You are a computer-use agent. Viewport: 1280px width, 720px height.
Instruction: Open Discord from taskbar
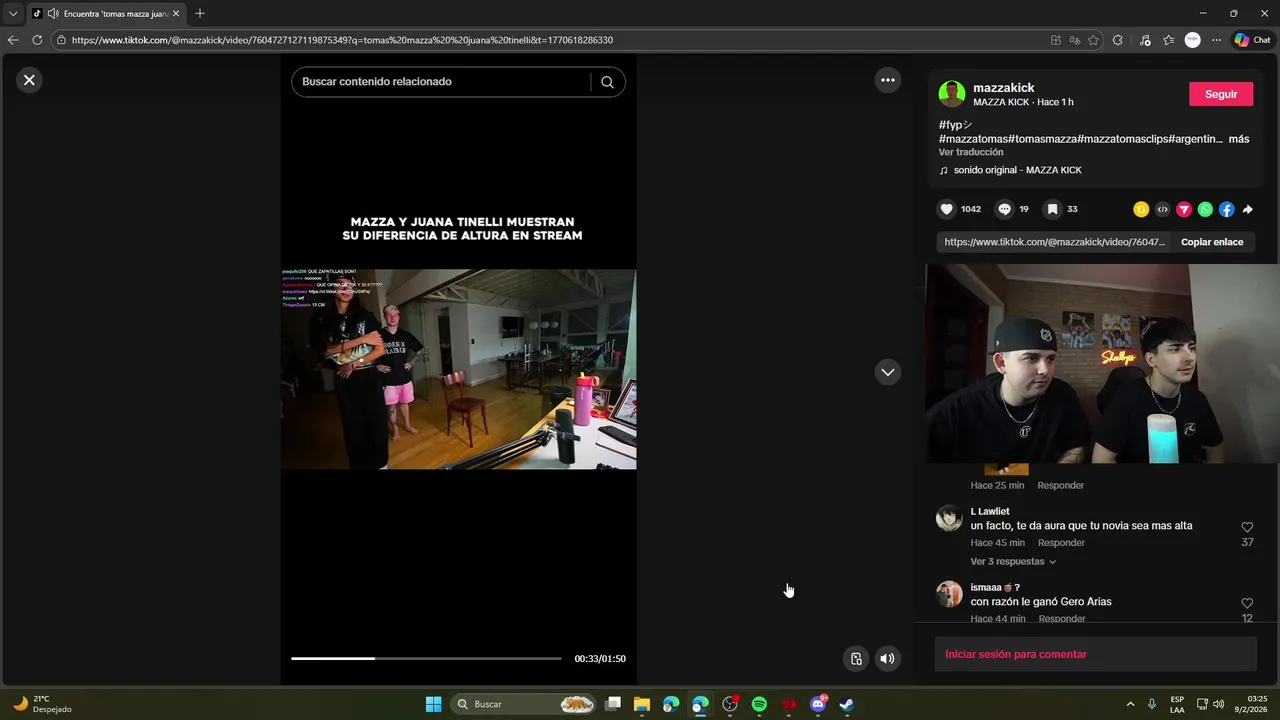818,704
